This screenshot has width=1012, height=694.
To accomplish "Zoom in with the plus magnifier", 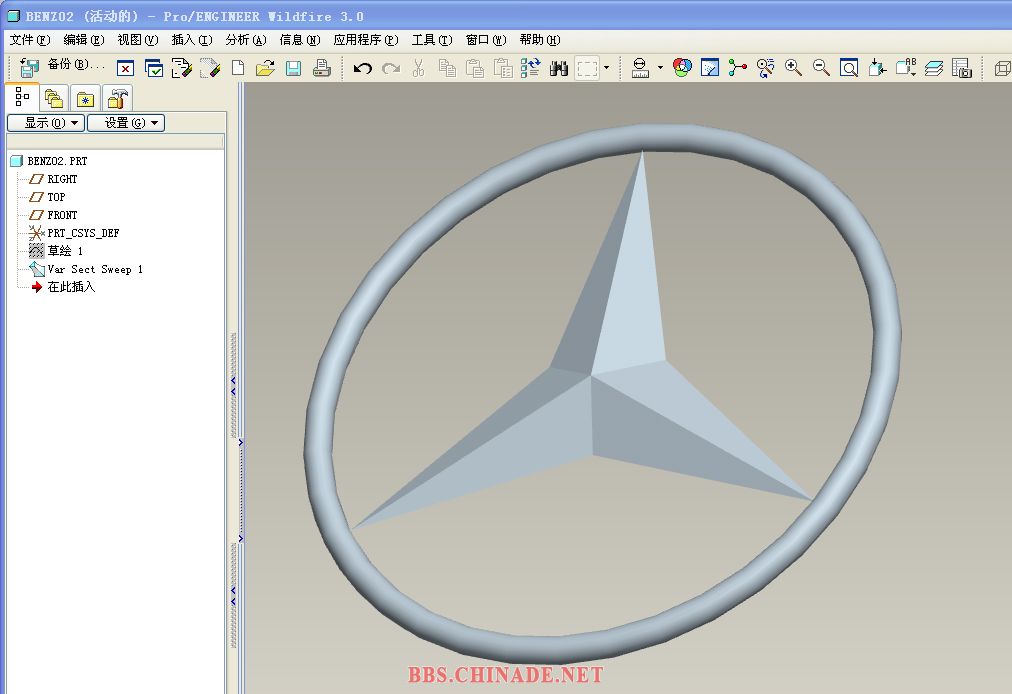I will 793,67.
